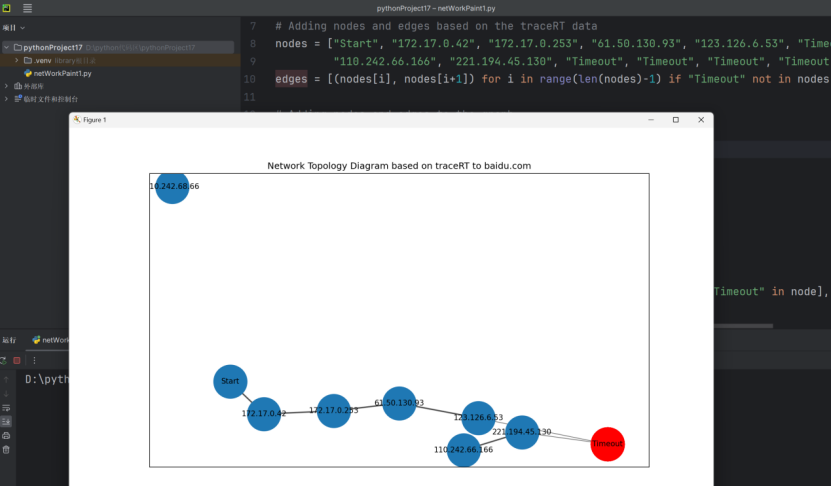This screenshot has width=831, height=486.
Task: Click line number 9 in gutter
Action: point(253,61)
